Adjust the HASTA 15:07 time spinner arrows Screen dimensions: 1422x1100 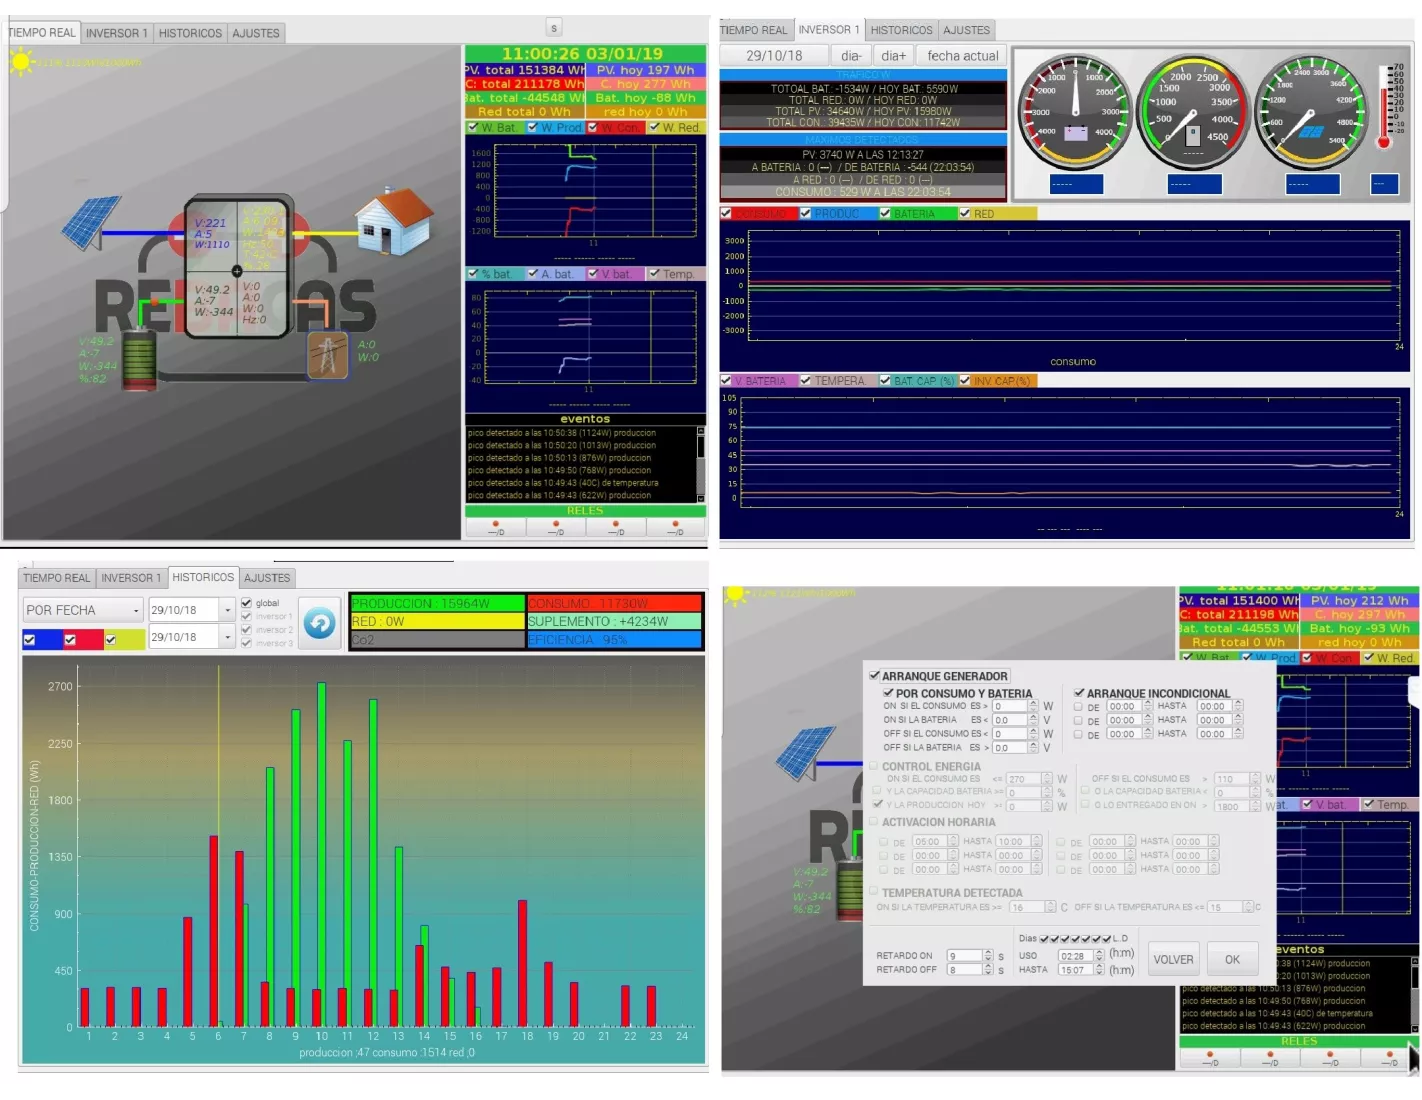coord(1099,970)
